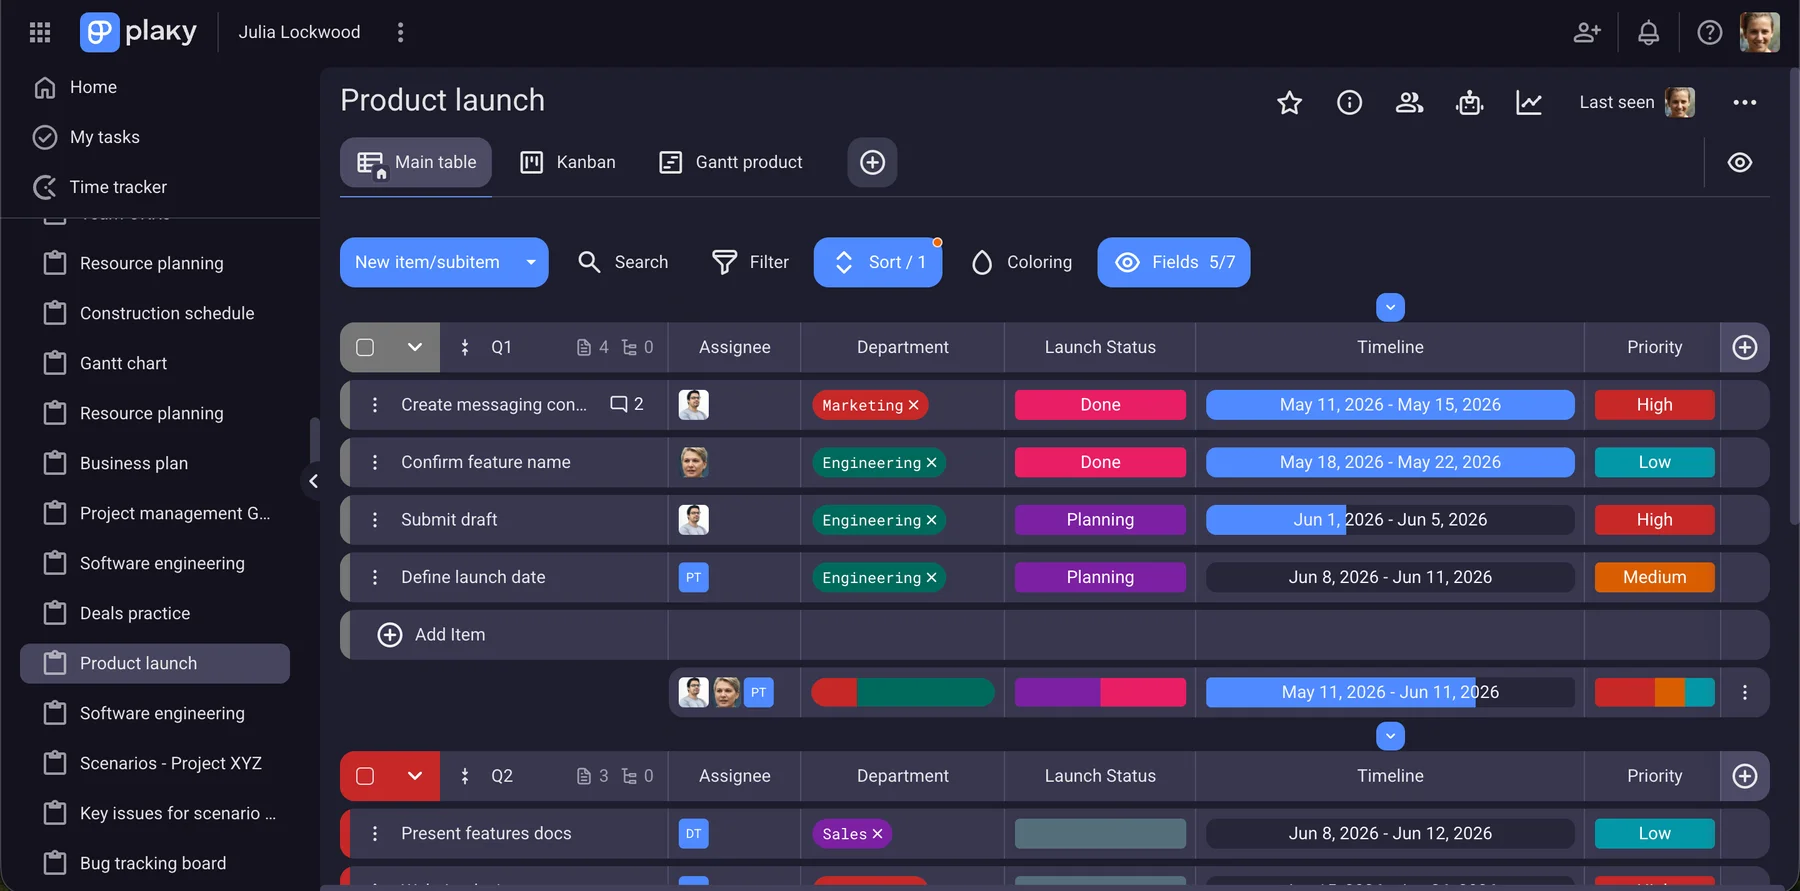The height and width of the screenshot is (891, 1800).
Task: Remove Marketing tag from Create messaging
Action: 913,405
